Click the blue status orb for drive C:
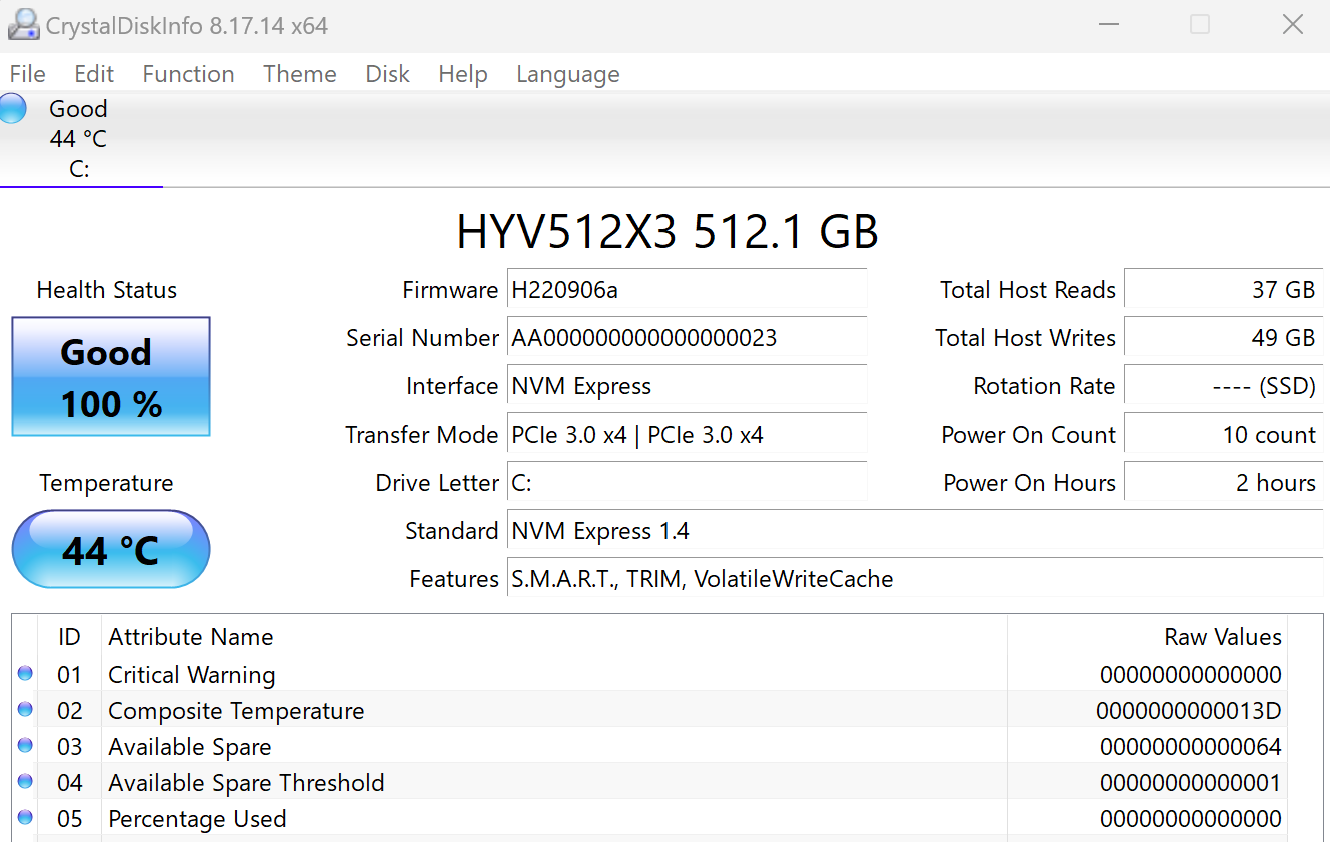 pos(13,108)
